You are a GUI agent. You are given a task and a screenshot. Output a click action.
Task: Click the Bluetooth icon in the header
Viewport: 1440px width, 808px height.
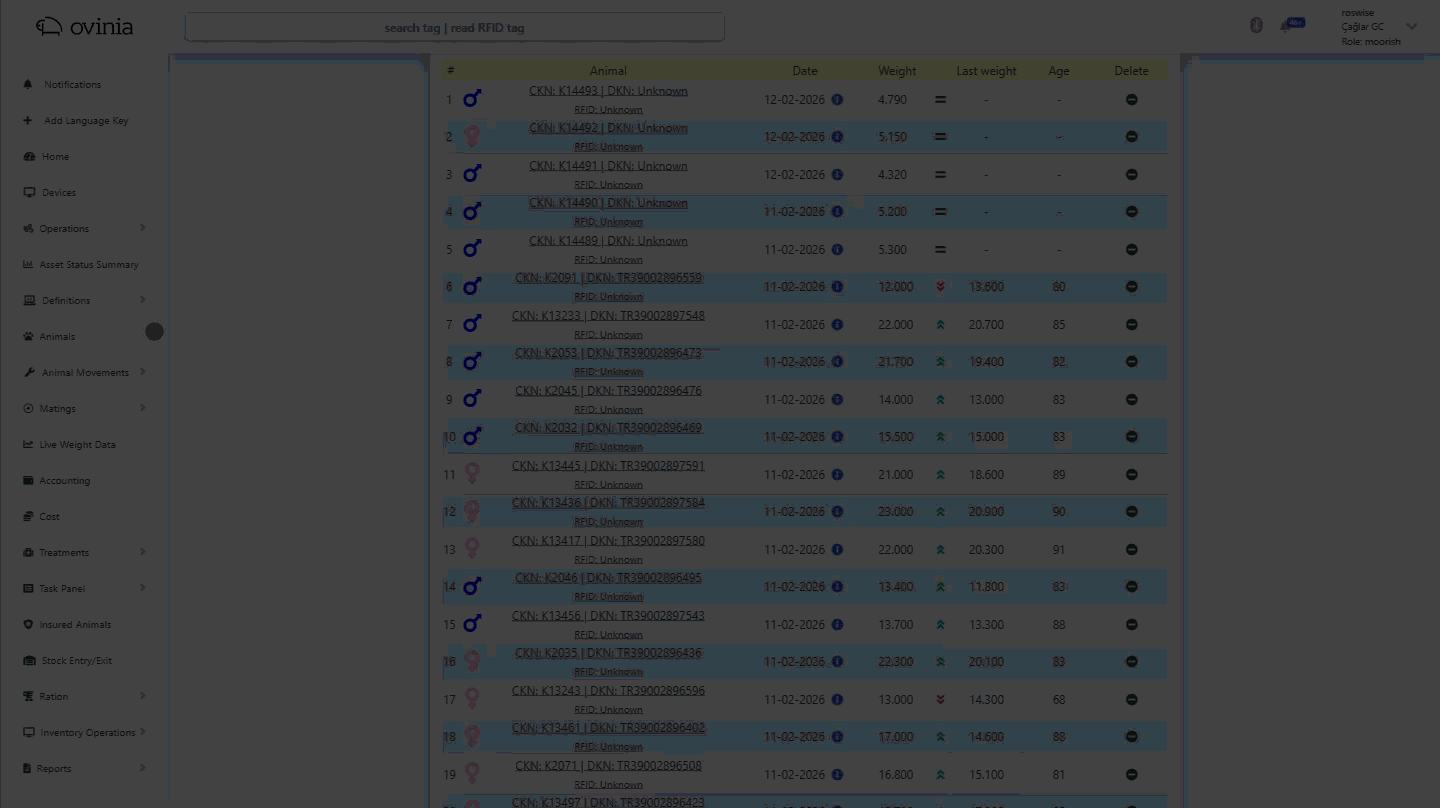click(1256, 26)
